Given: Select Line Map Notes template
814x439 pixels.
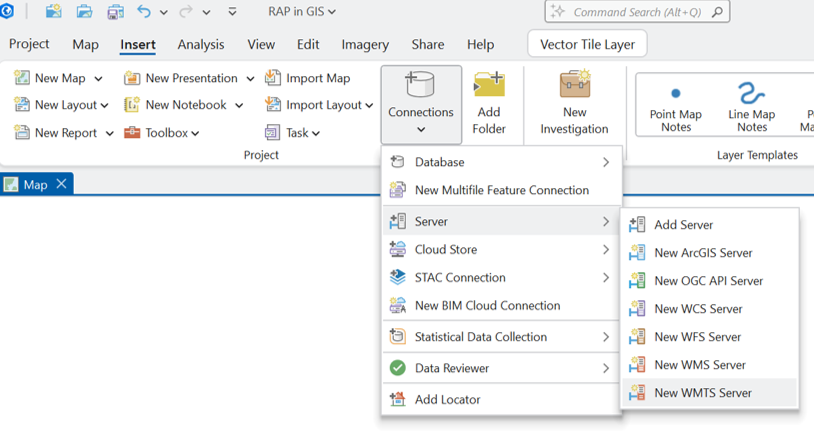Looking at the screenshot, I should tap(751, 105).
